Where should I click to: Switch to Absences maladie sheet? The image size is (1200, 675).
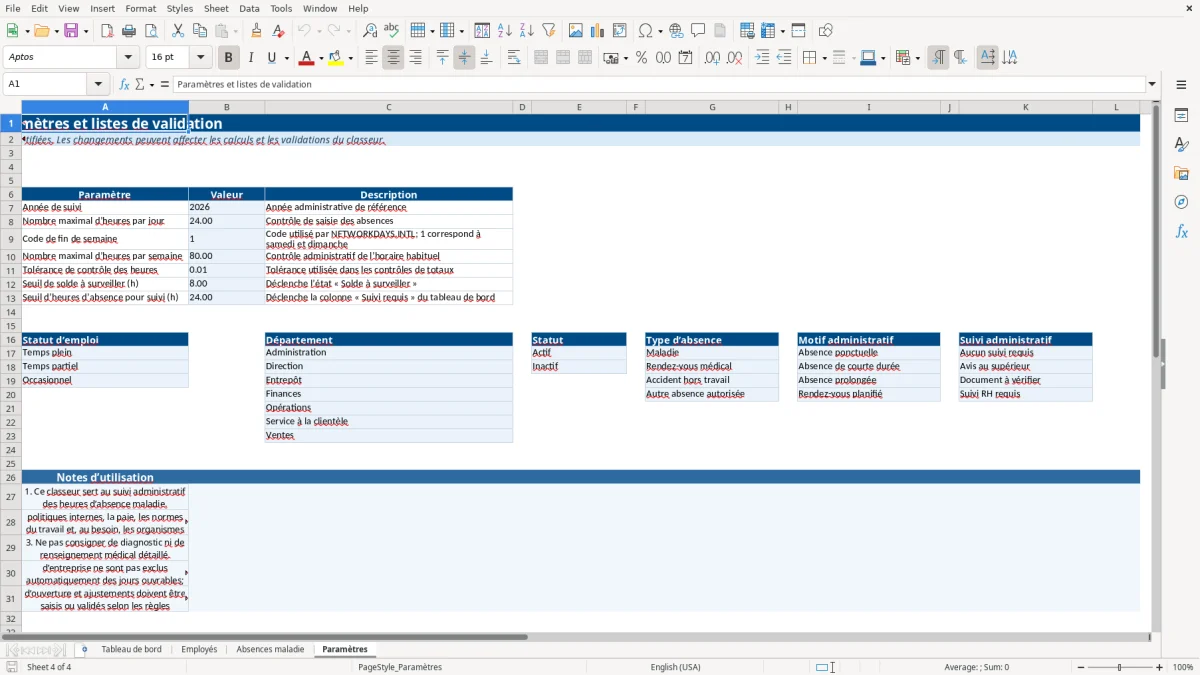pyautogui.click(x=270, y=649)
